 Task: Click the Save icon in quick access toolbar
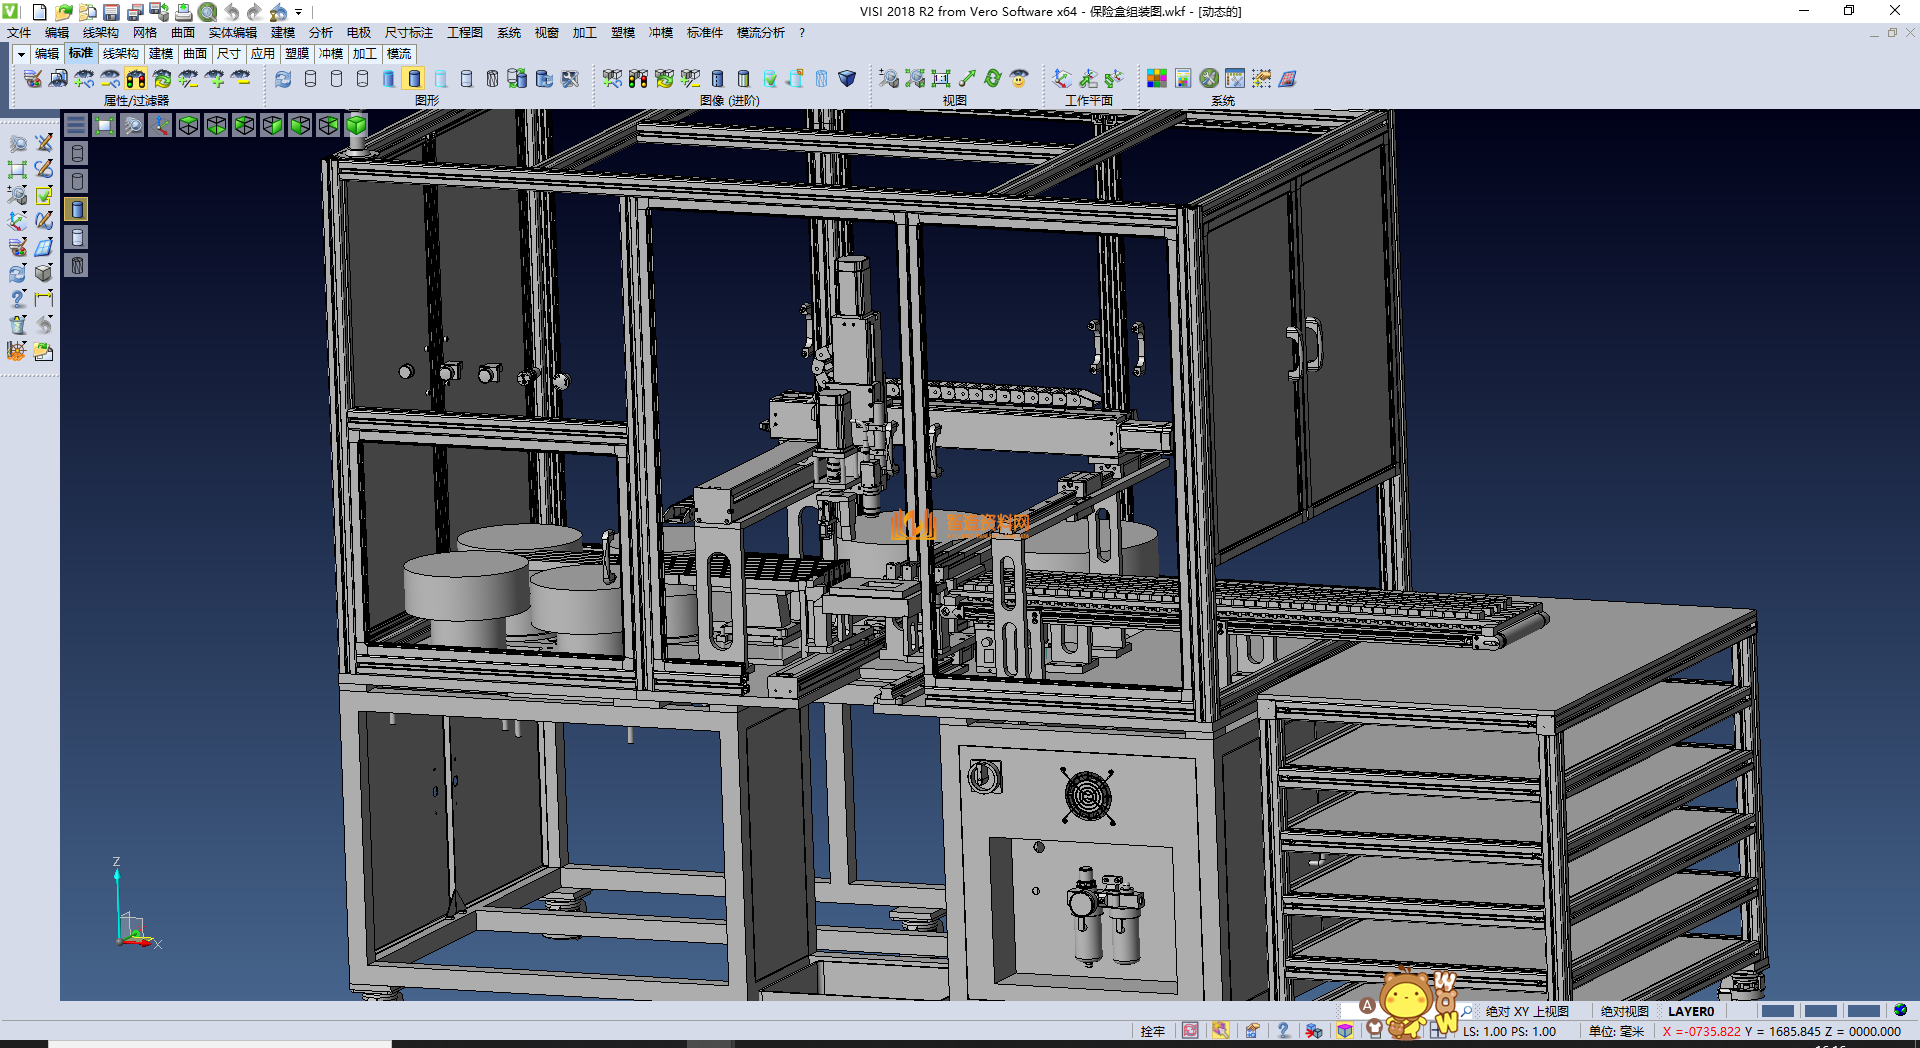111,12
